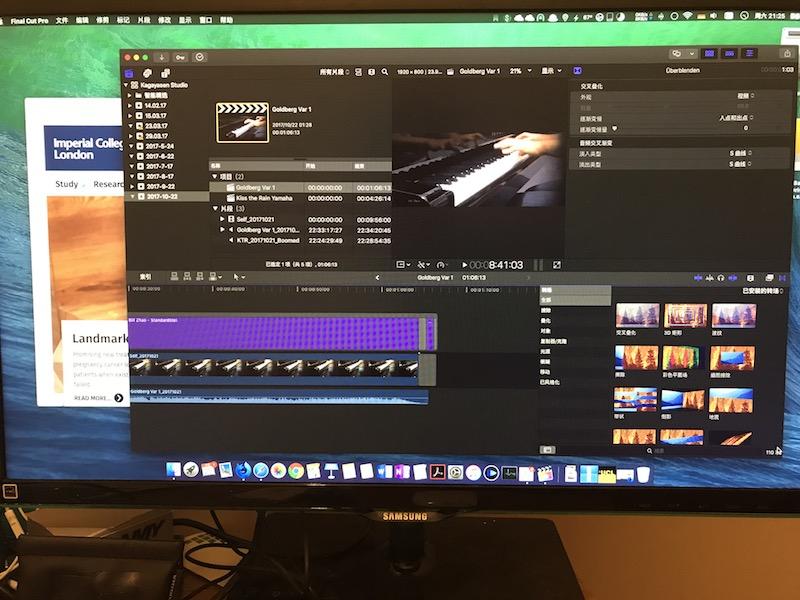This screenshot has width=800, height=600.
Task: Open the 文件 menu
Action: pyautogui.click(x=62, y=20)
